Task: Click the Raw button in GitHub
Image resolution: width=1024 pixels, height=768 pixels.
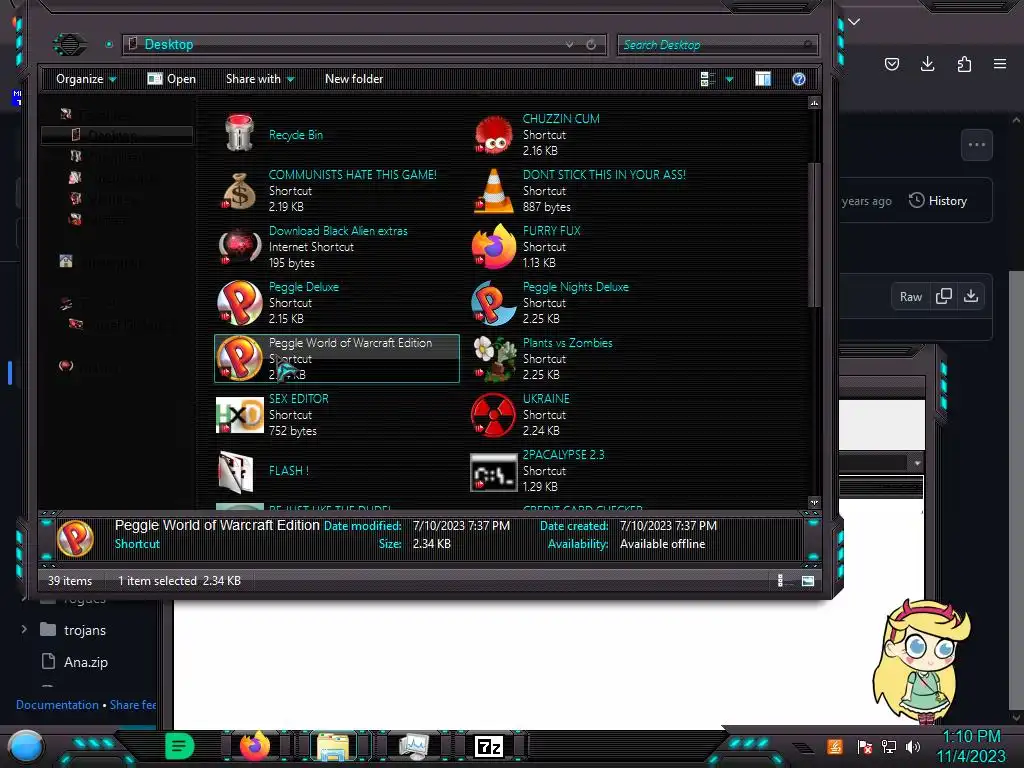Action: [x=910, y=296]
